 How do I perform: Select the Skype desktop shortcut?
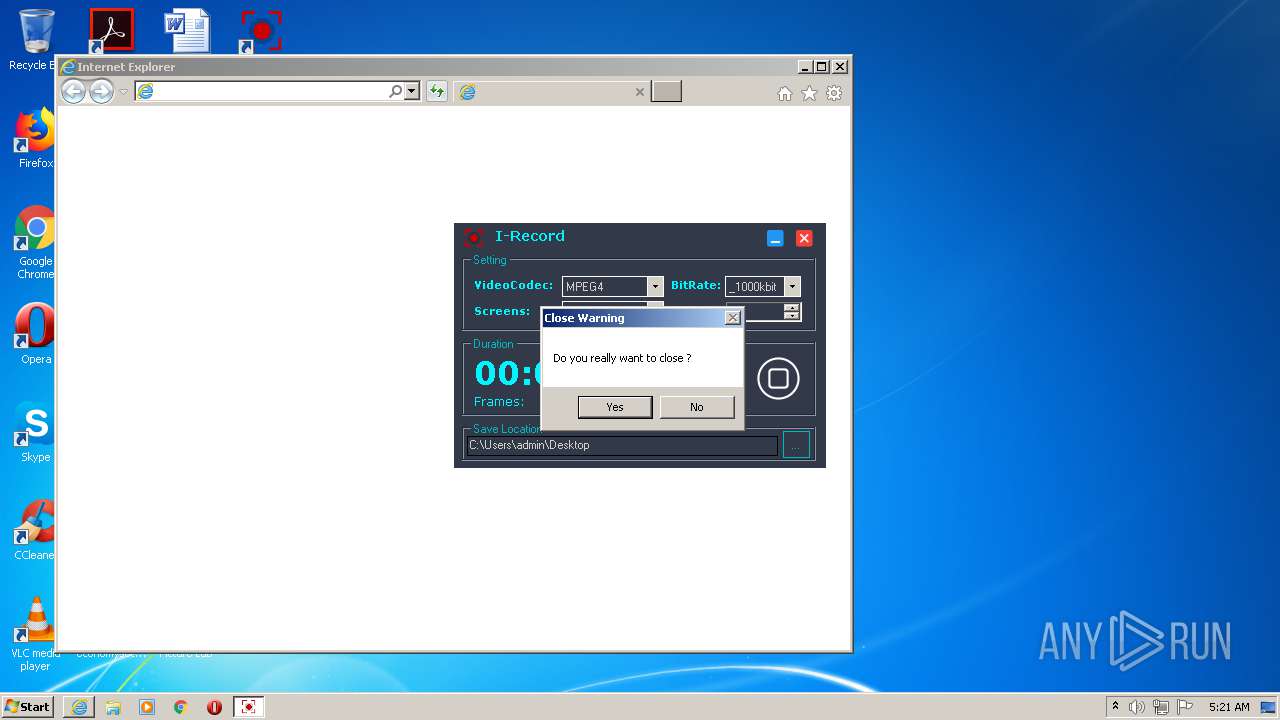(x=34, y=432)
